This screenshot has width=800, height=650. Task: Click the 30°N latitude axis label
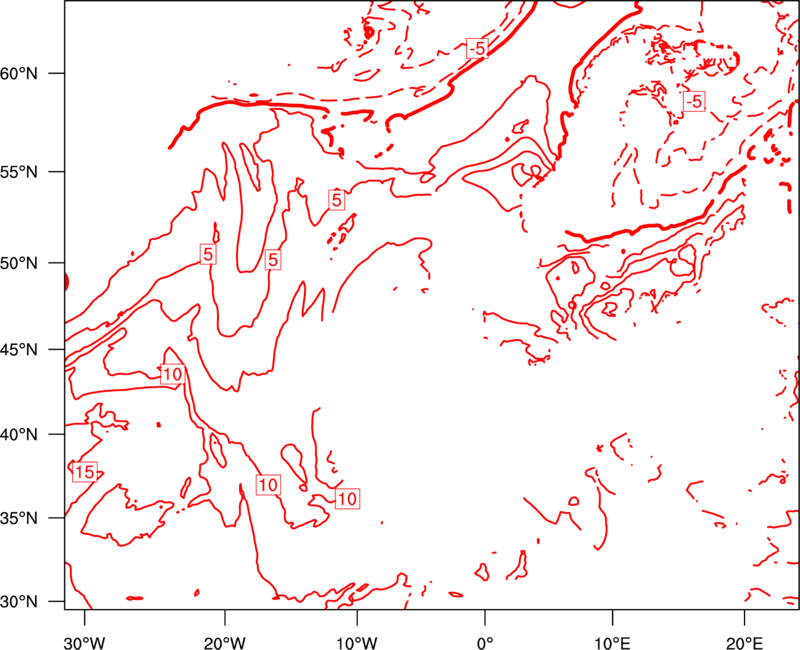coord(19,602)
